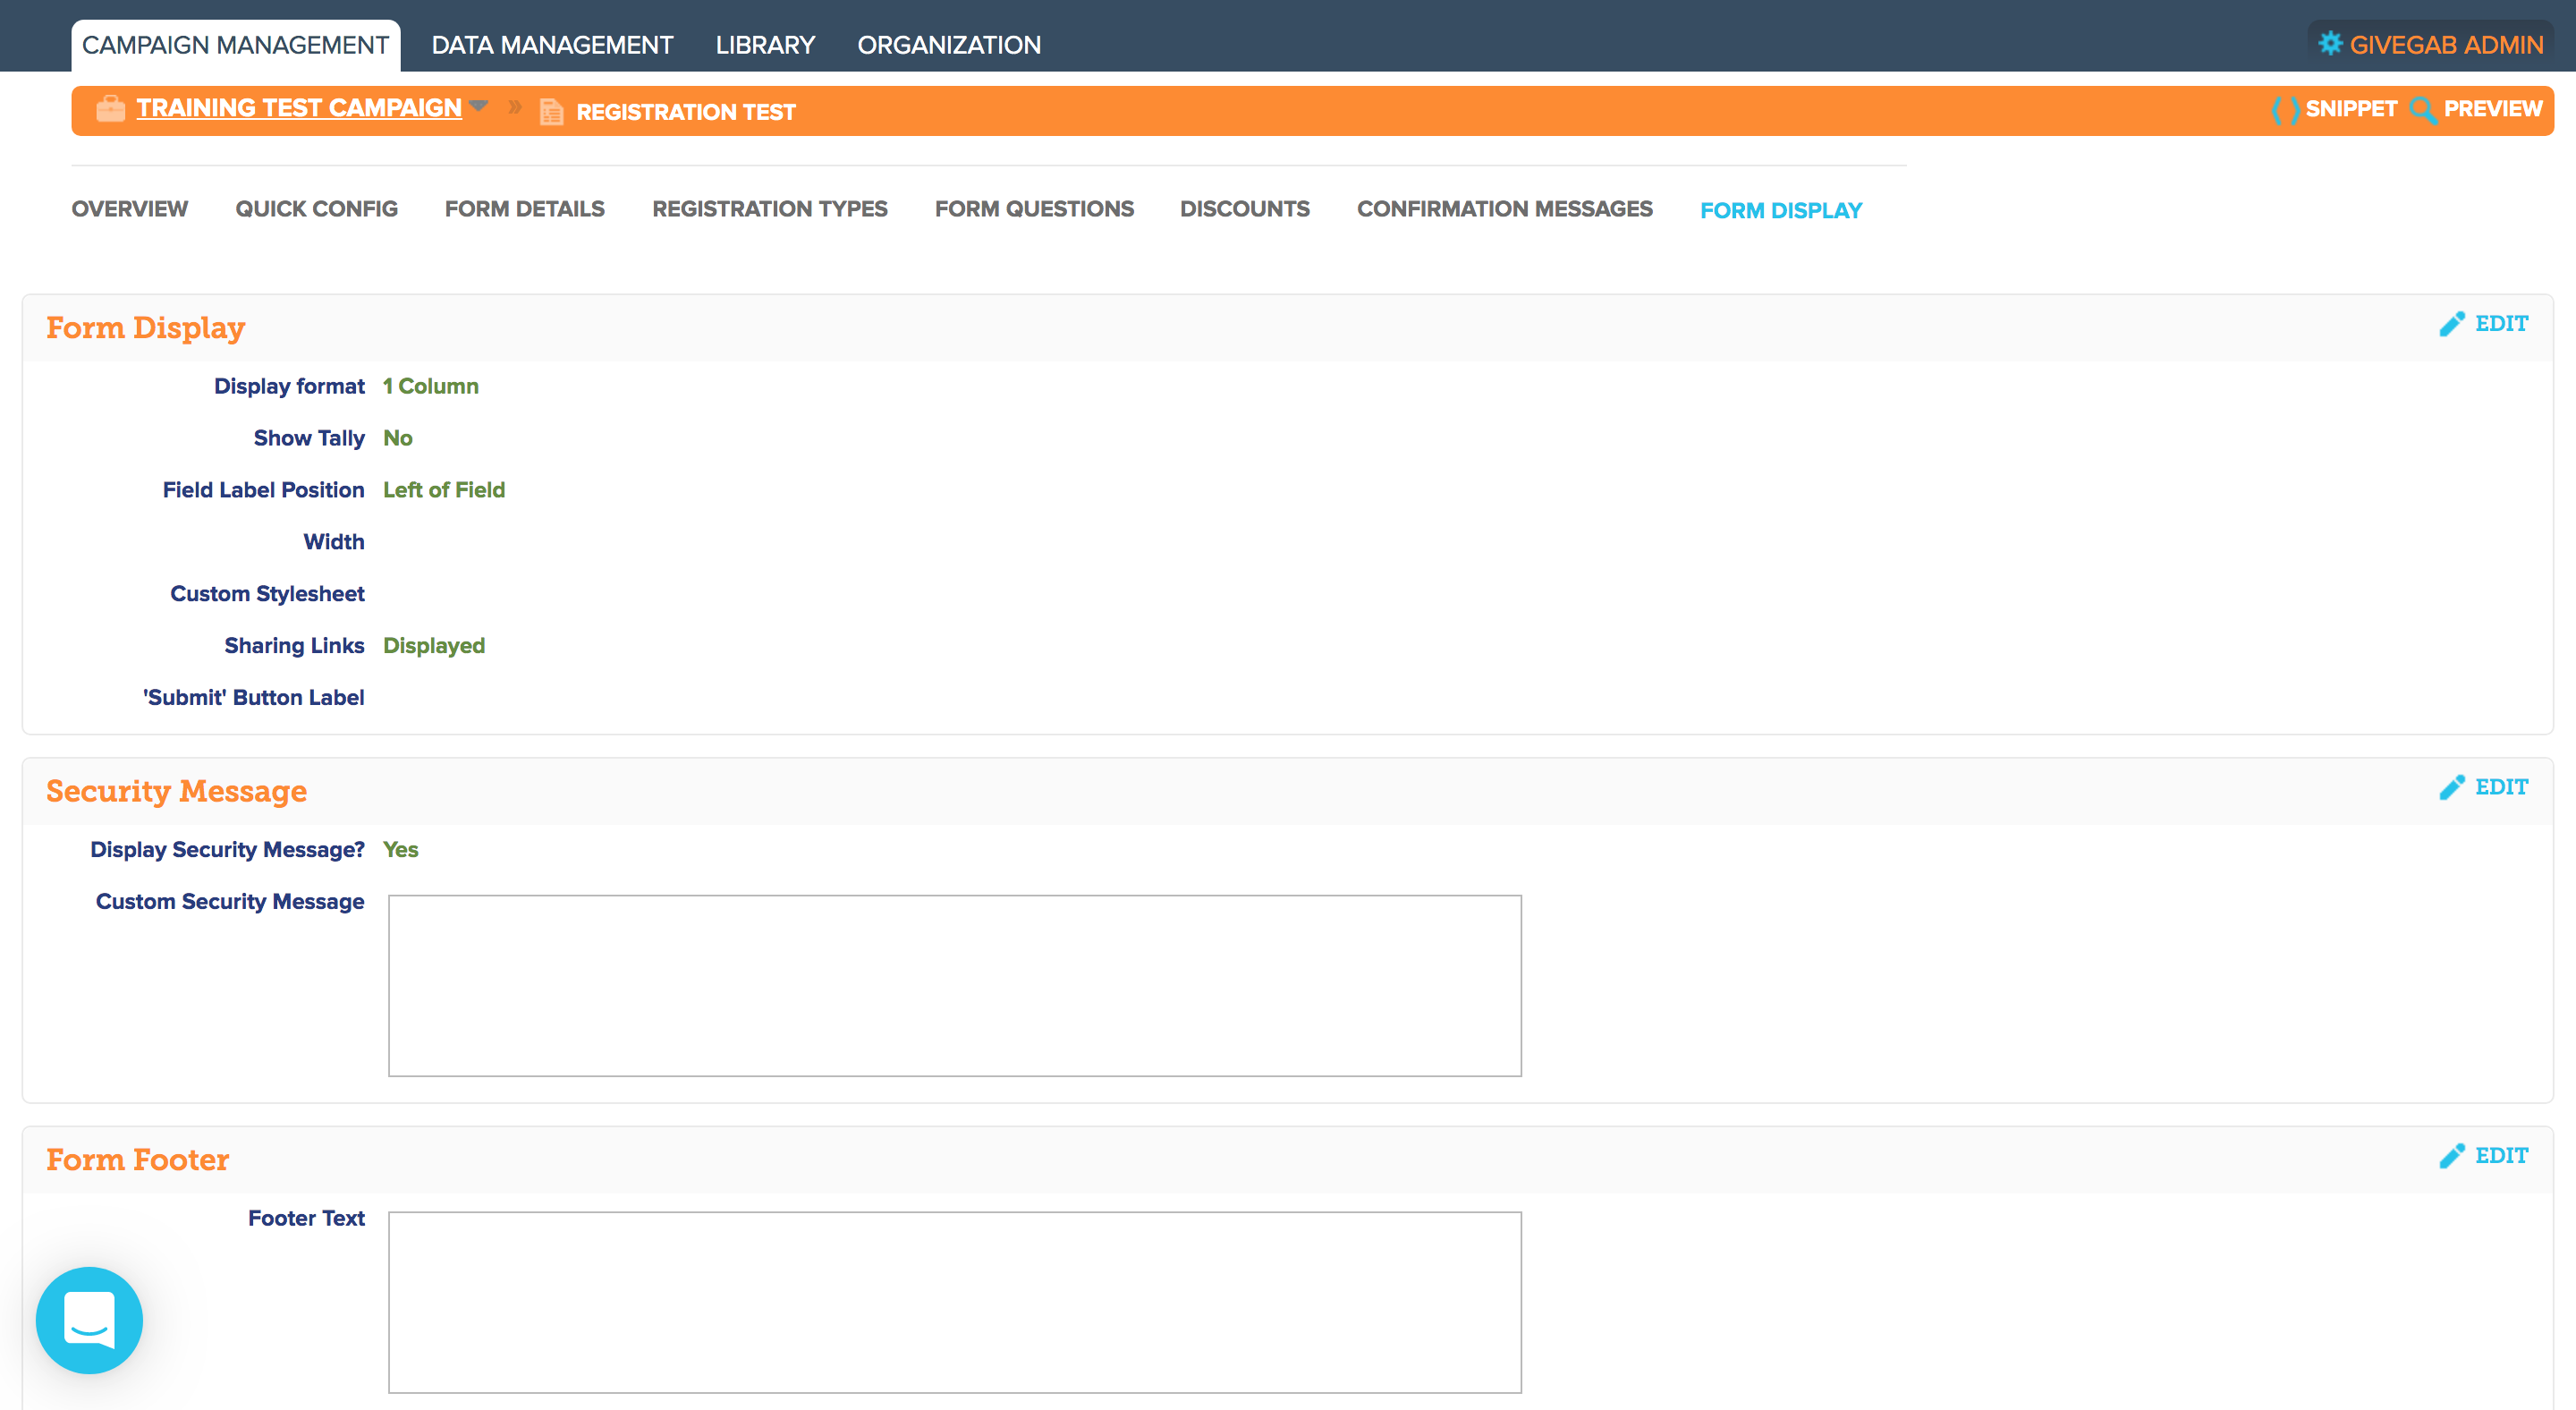Click the Custom Security Message text box
Viewport: 2576px width, 1410px height.
(954, 986)
